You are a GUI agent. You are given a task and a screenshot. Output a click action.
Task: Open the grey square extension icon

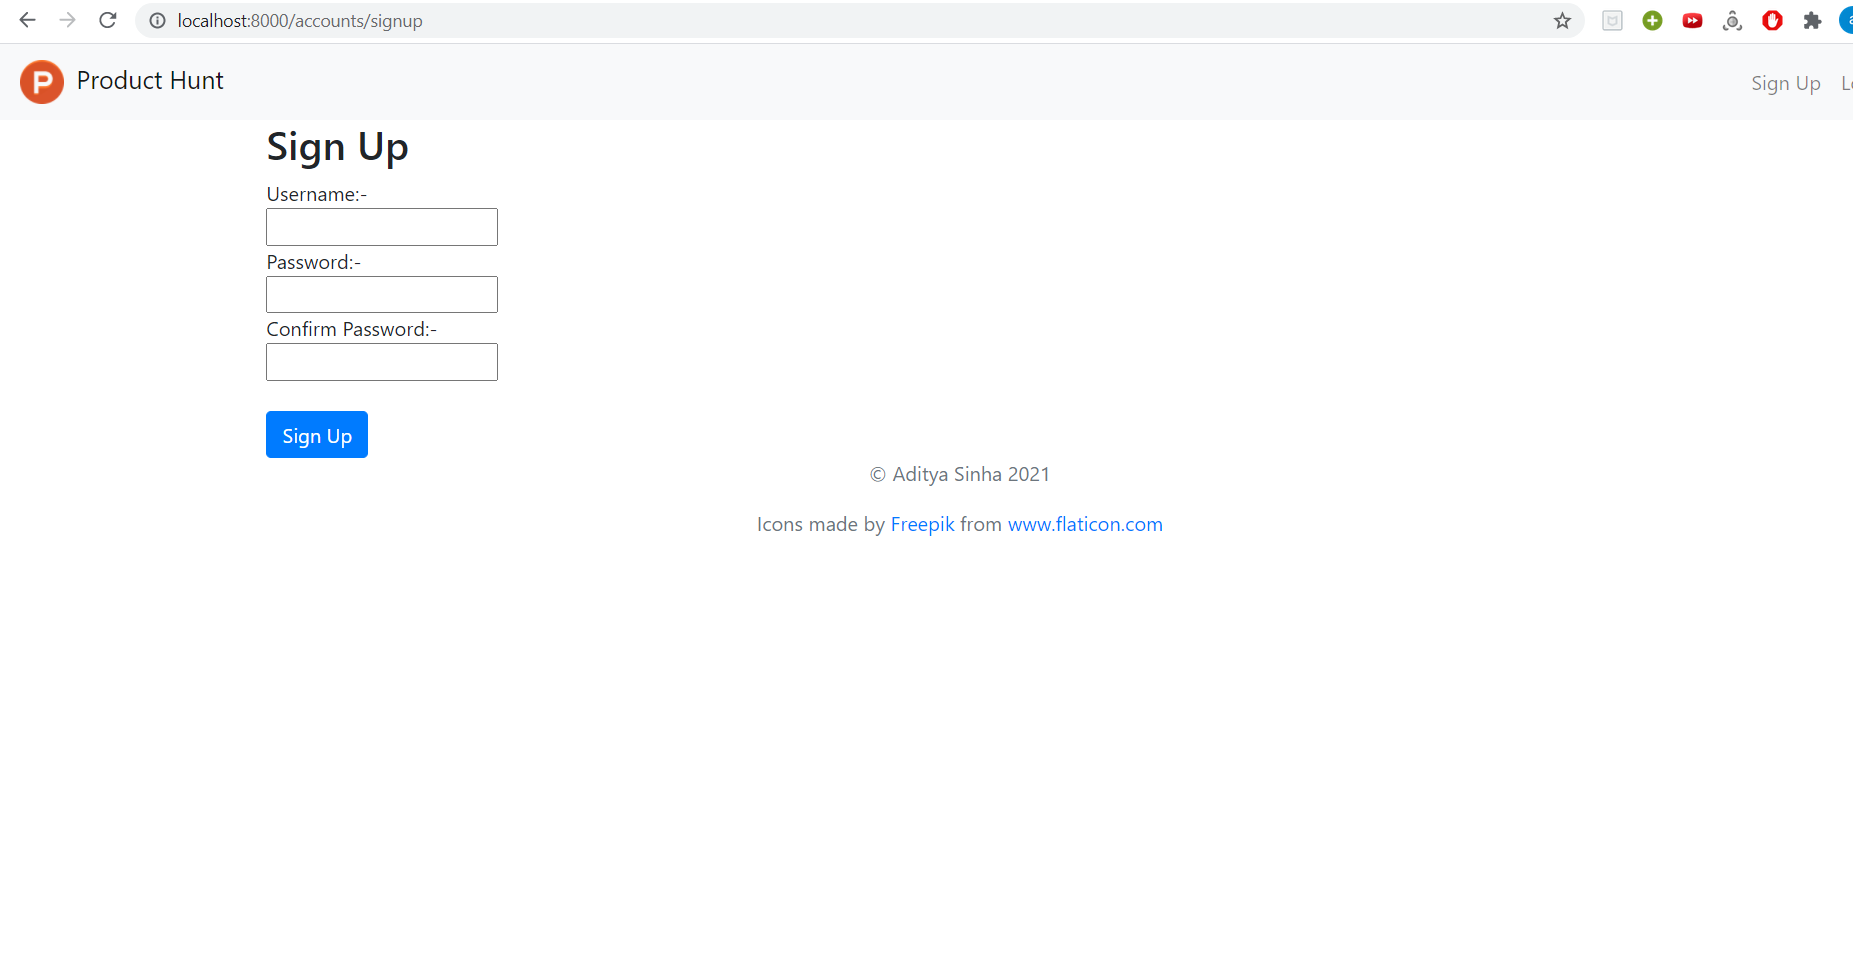pyautogui.click(x=1612, y=21)
